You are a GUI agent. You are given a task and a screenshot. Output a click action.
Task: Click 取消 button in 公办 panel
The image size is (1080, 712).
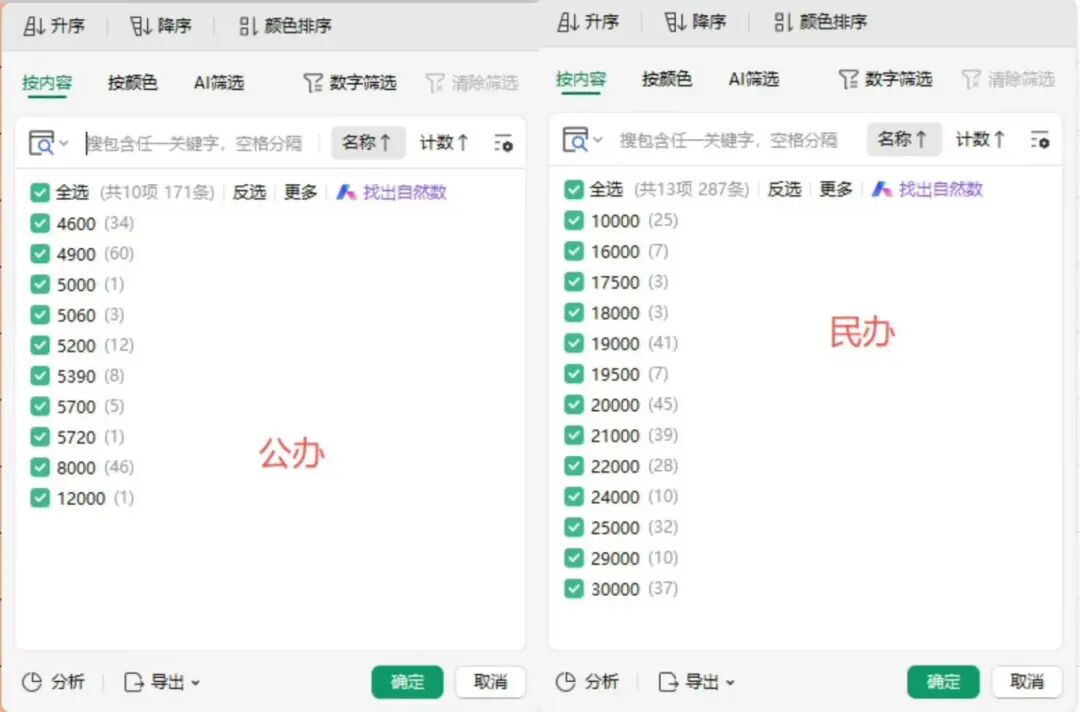[490, 682]
